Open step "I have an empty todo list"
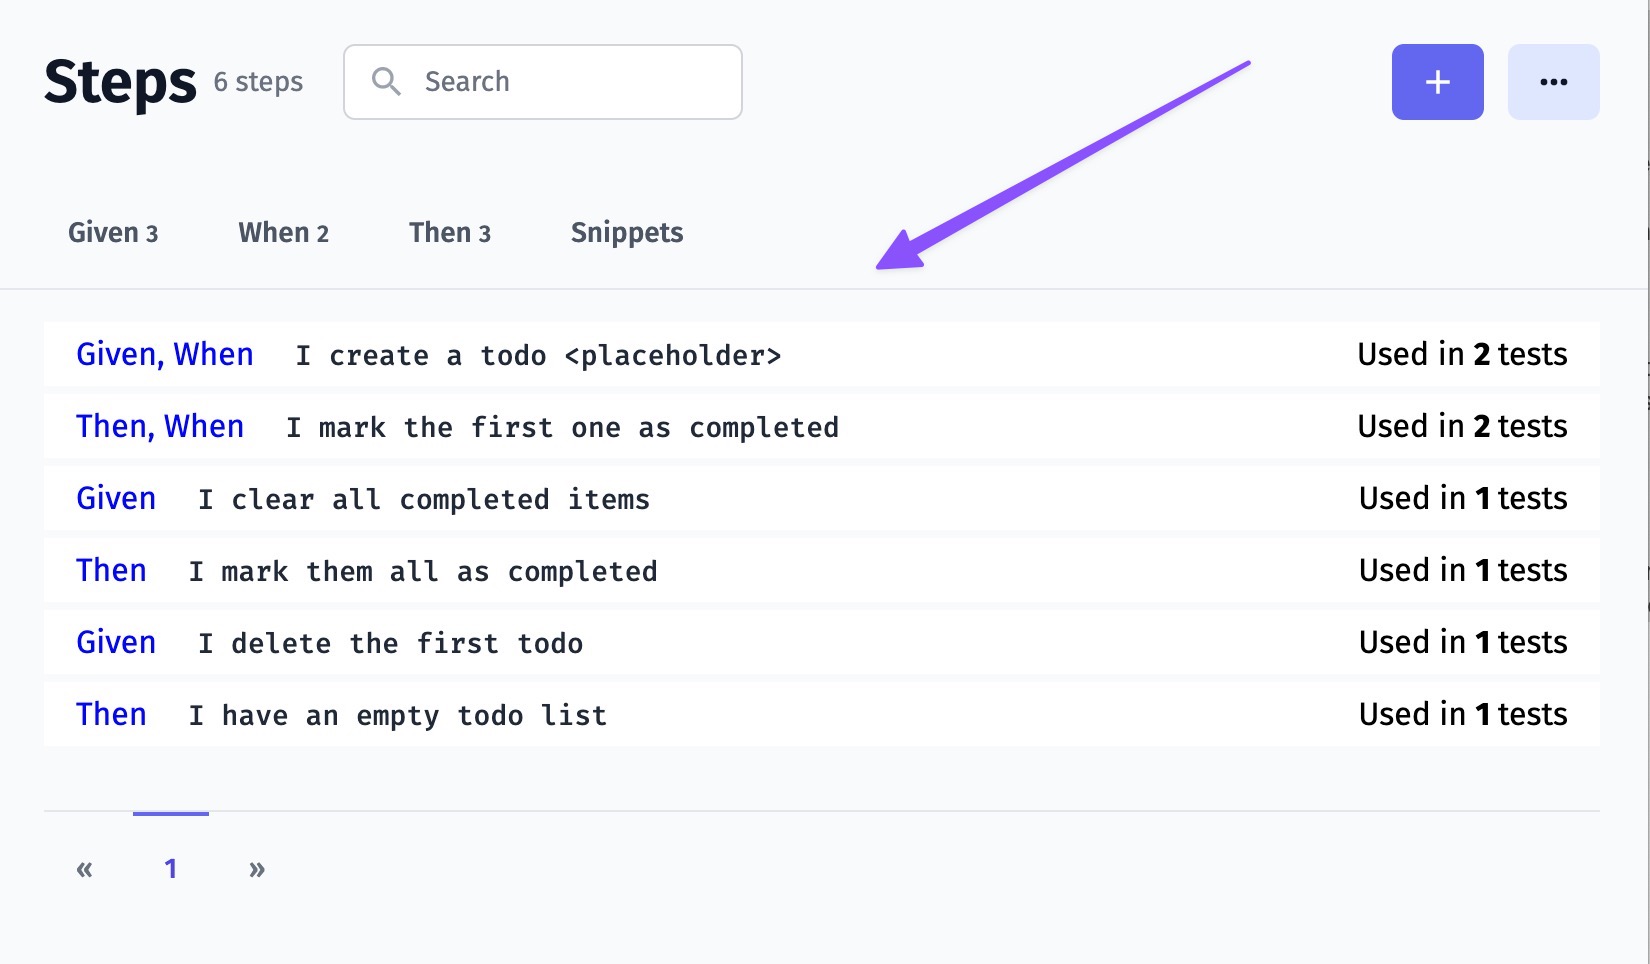This screenshot has height=964, width=1650. (398, 716)
